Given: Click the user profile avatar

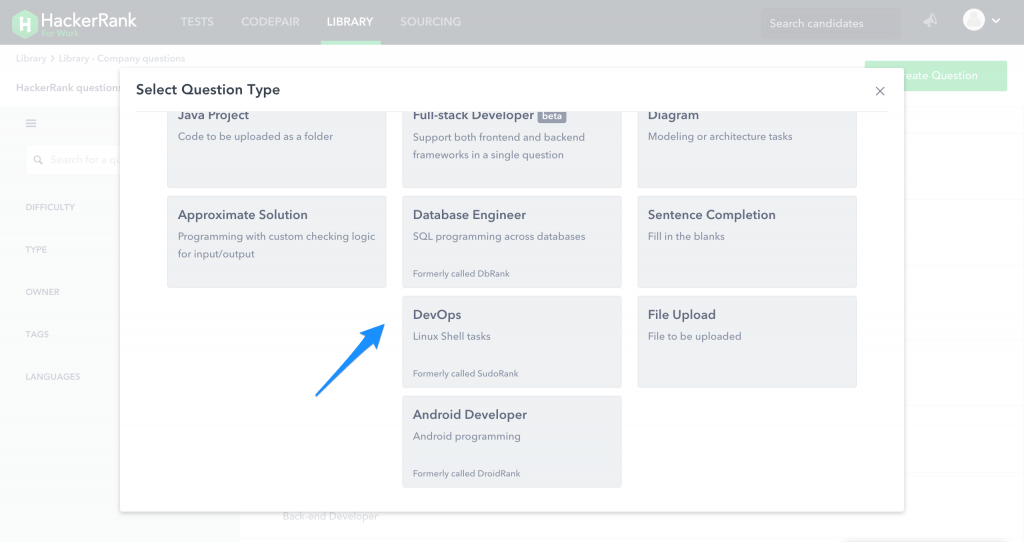Looking at the screenshot, I should (974, 20).
